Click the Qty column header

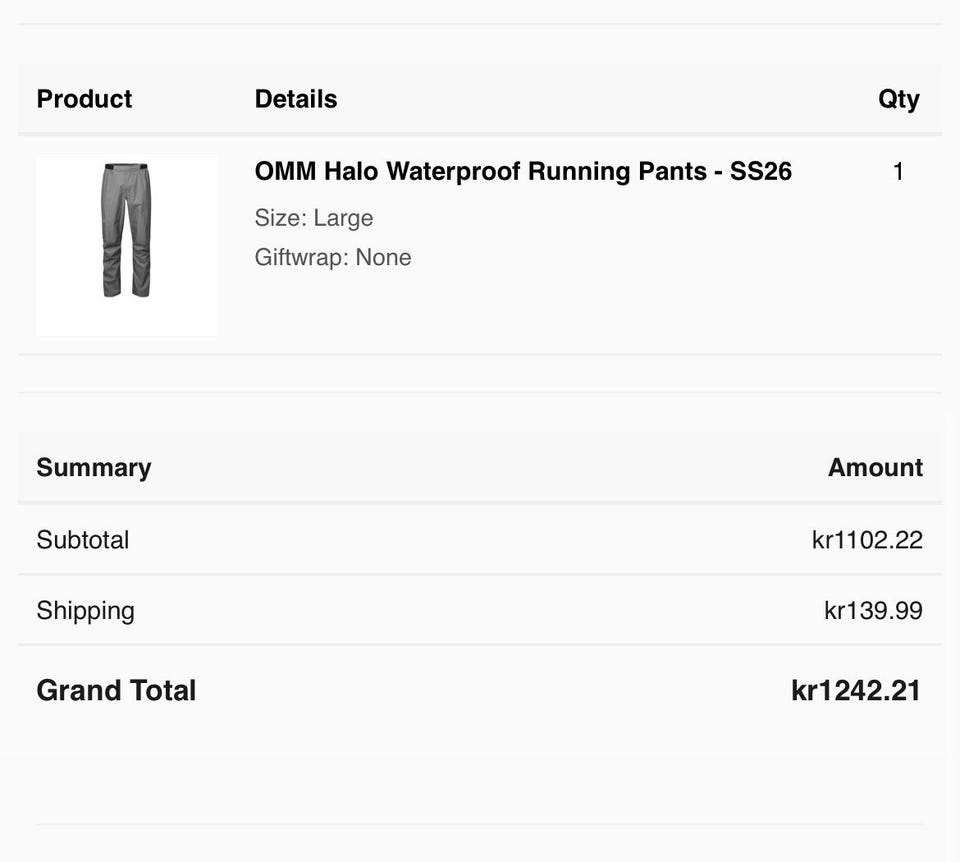(898, 99)
